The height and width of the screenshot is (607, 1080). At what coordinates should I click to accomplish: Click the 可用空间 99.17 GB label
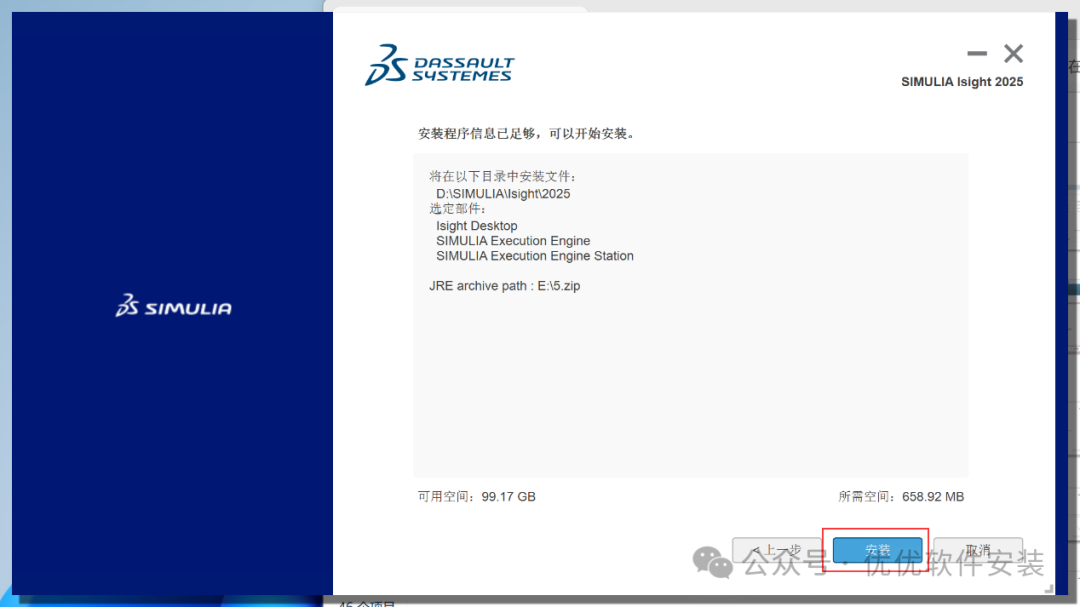(477, 497)
